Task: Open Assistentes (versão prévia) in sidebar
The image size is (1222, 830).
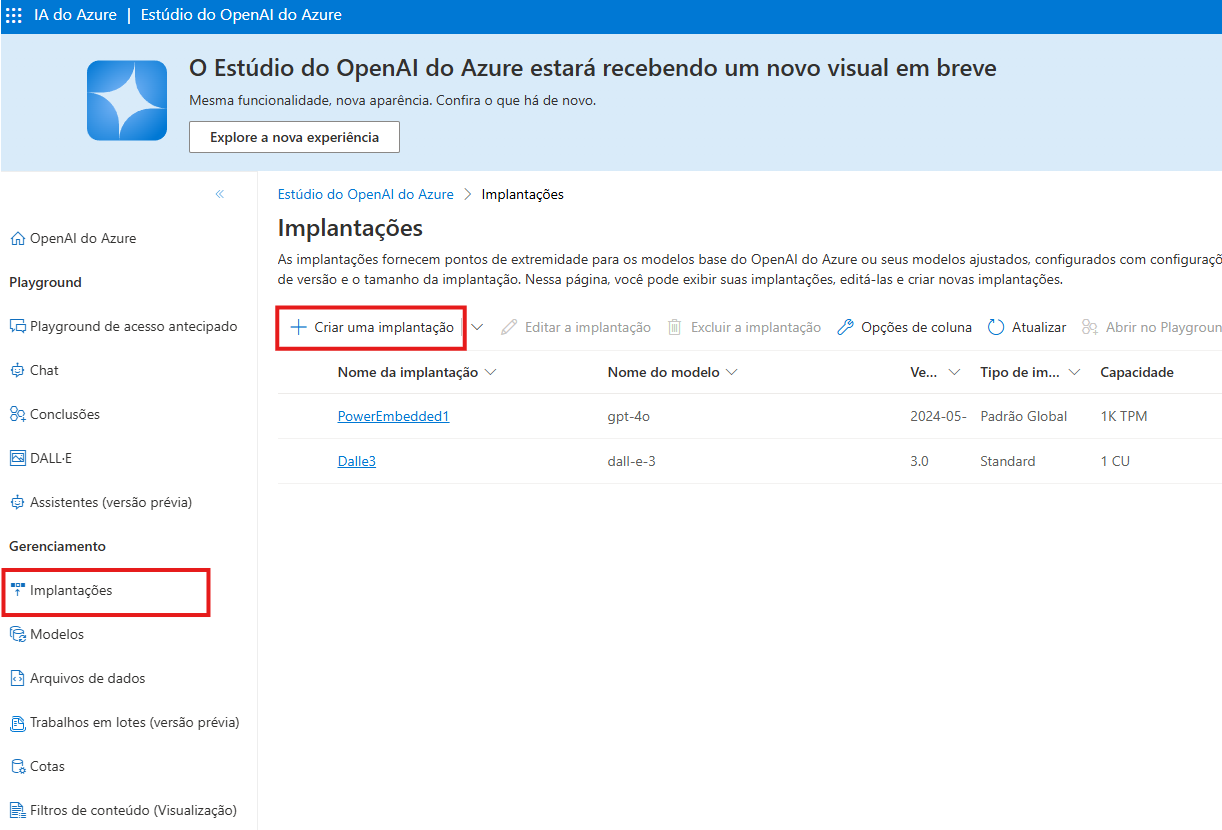Action: click(110, 502)
